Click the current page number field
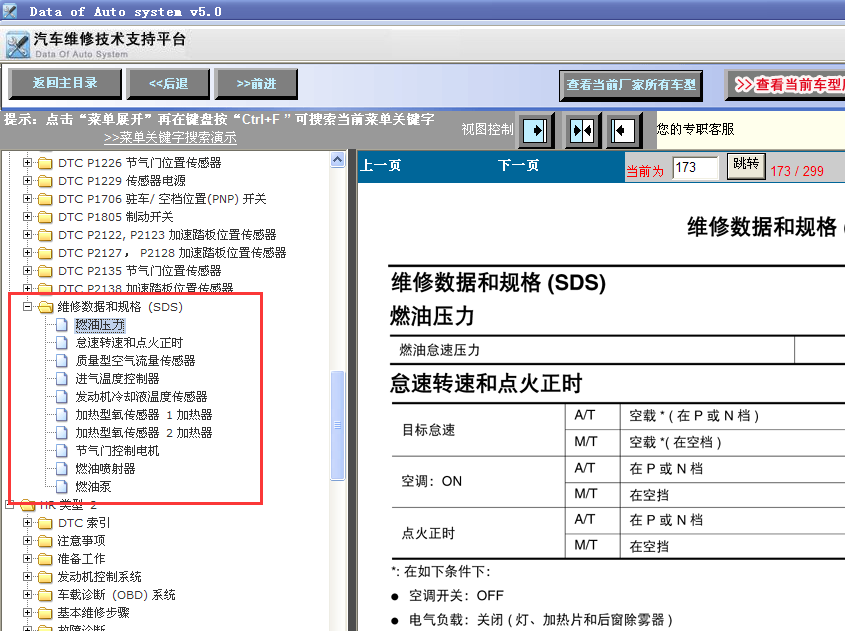Viewport: 845px width, 631px height. (x=695, y=168)
